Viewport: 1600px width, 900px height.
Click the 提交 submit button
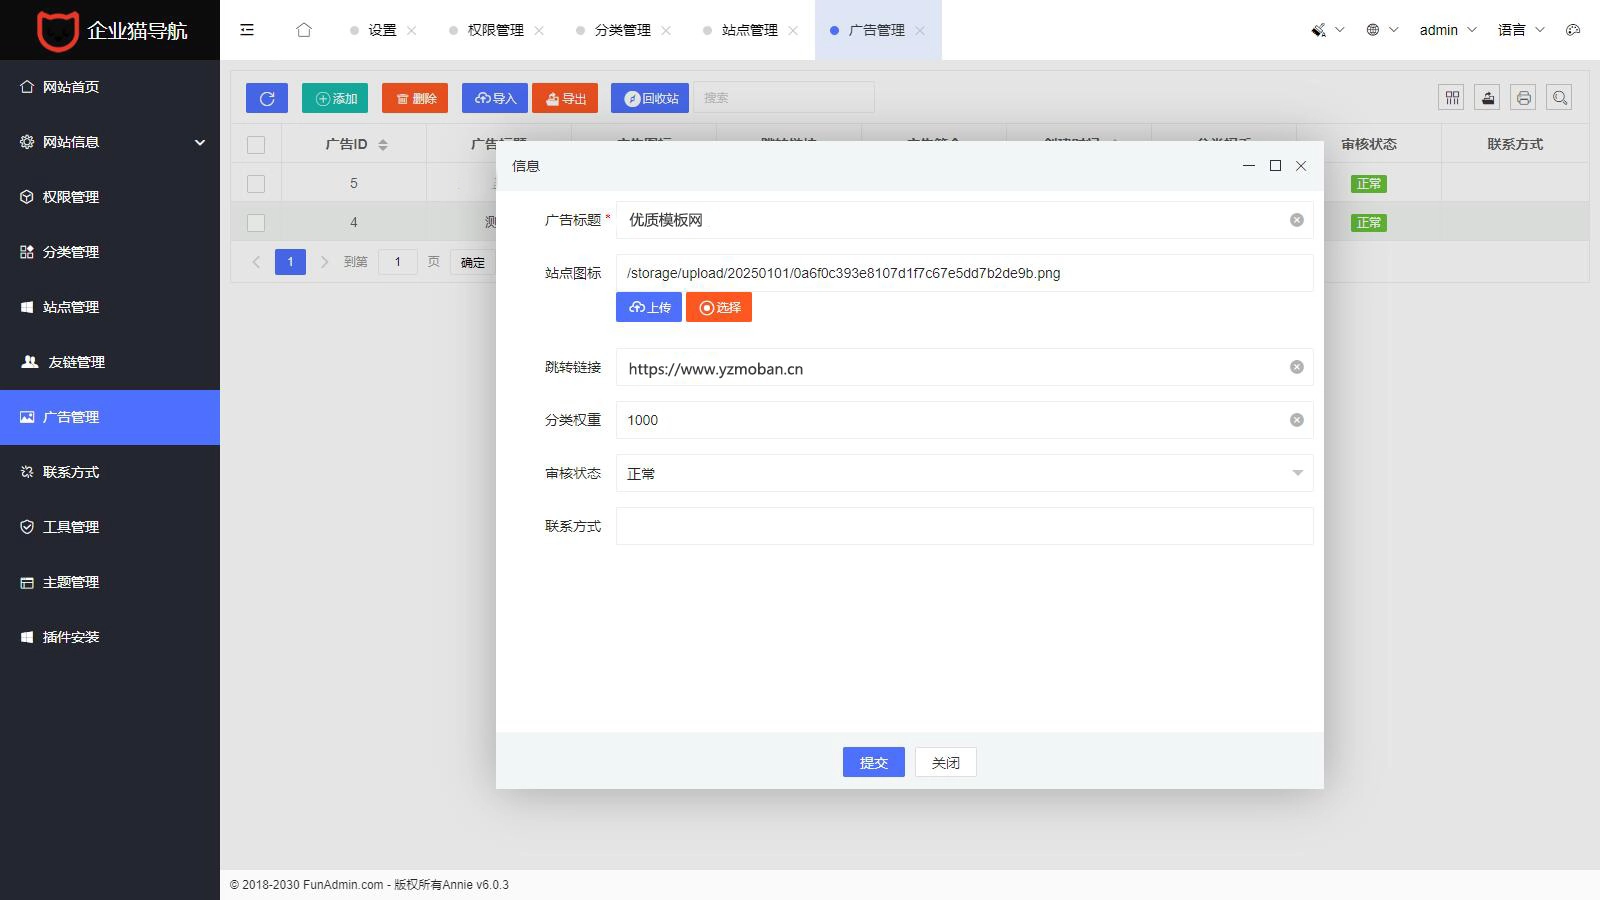(872, 762)
